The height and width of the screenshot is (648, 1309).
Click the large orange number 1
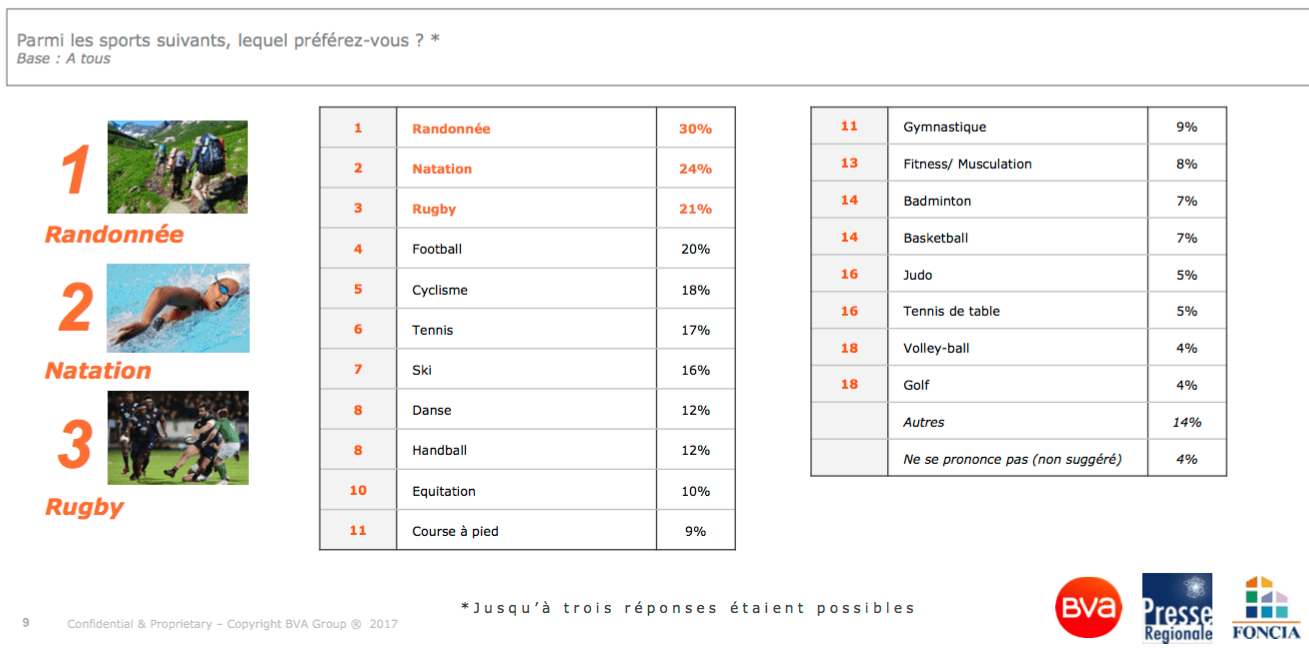coord(76,170)
